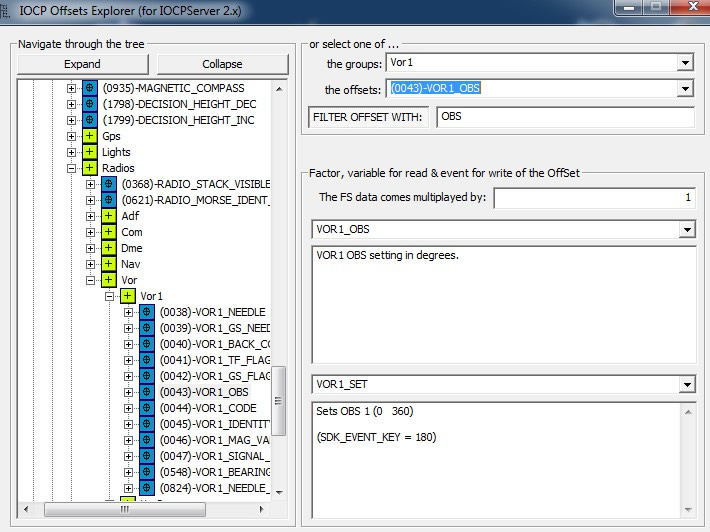Click the blue icon beside (0935)-MAGNETIC_COMPASS
This screenshot has width=710, height=532.
90,88
